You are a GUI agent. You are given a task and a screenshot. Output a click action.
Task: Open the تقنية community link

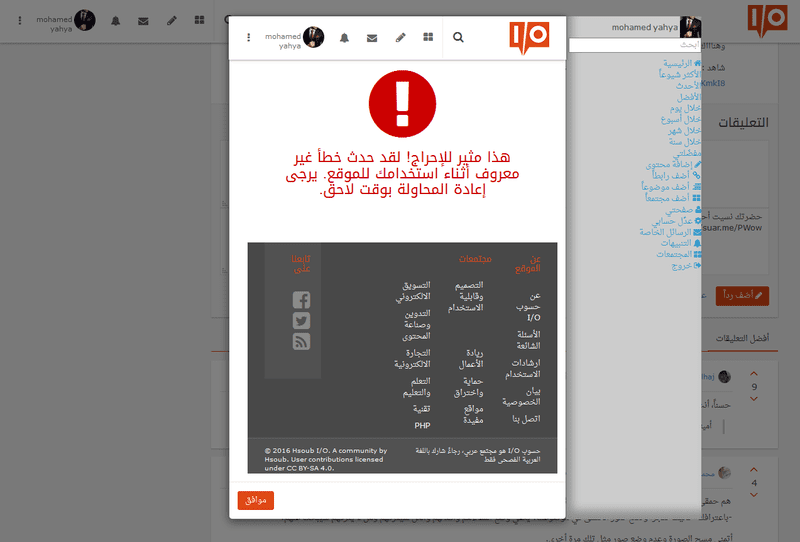(x=421, y=409)
